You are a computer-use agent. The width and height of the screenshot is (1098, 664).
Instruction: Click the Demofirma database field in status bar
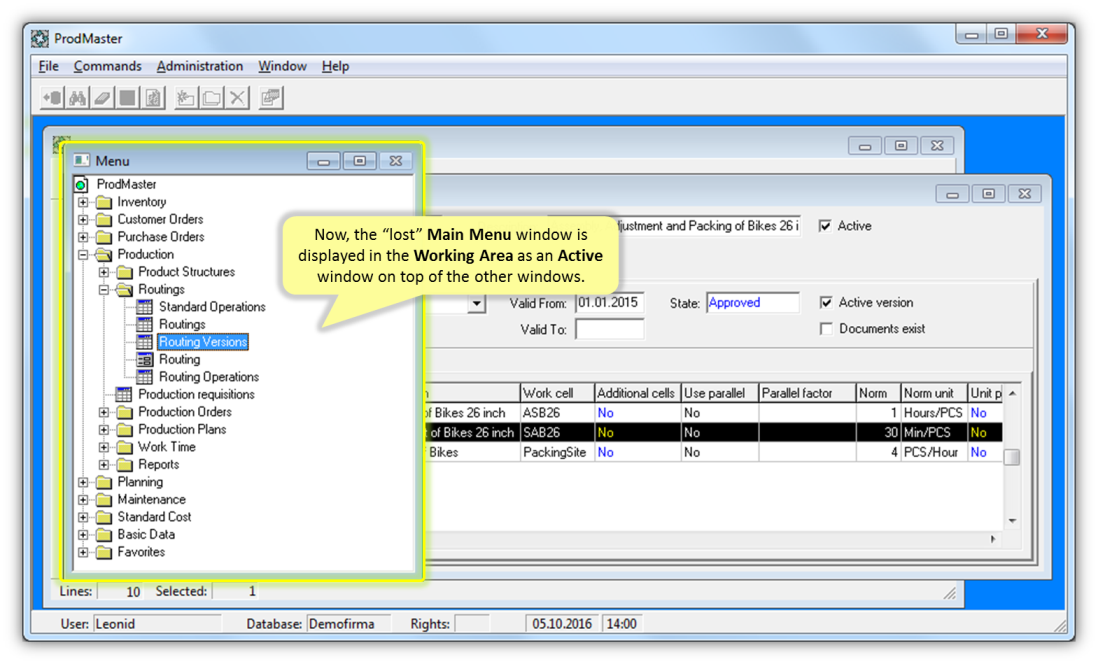[x=348, y=623]
